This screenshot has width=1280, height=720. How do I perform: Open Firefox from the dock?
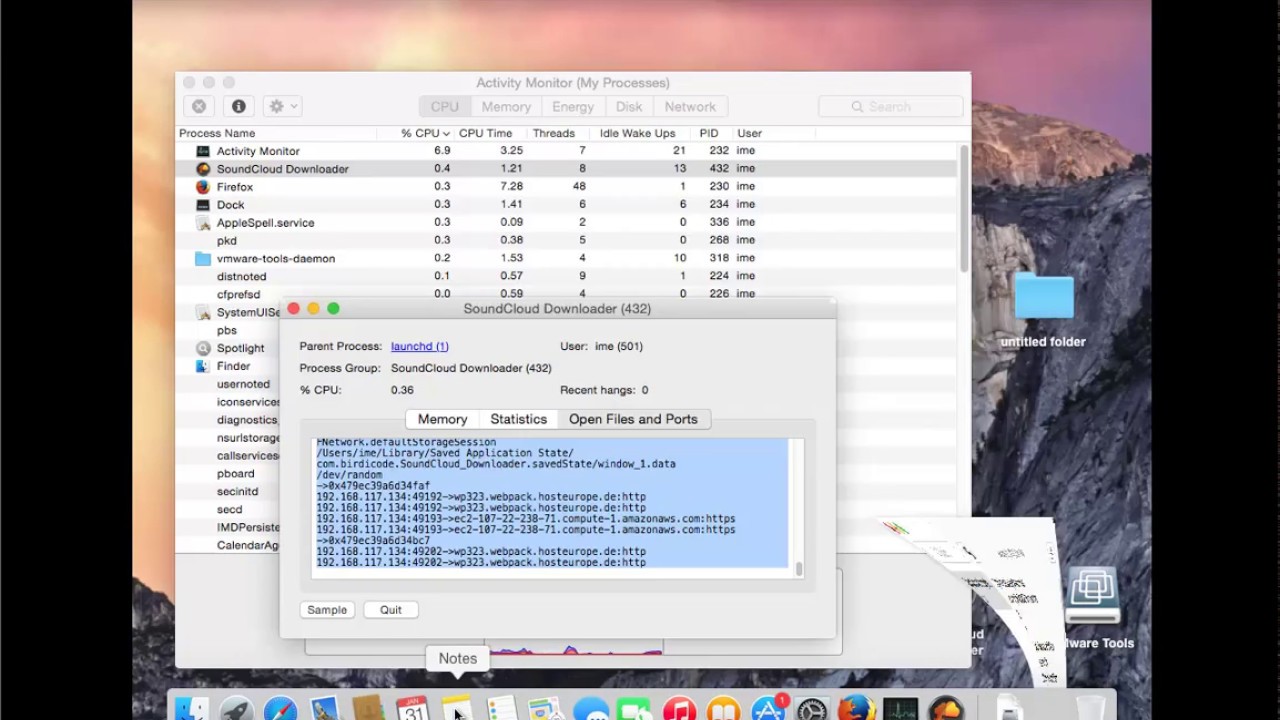tap(856, 709)
